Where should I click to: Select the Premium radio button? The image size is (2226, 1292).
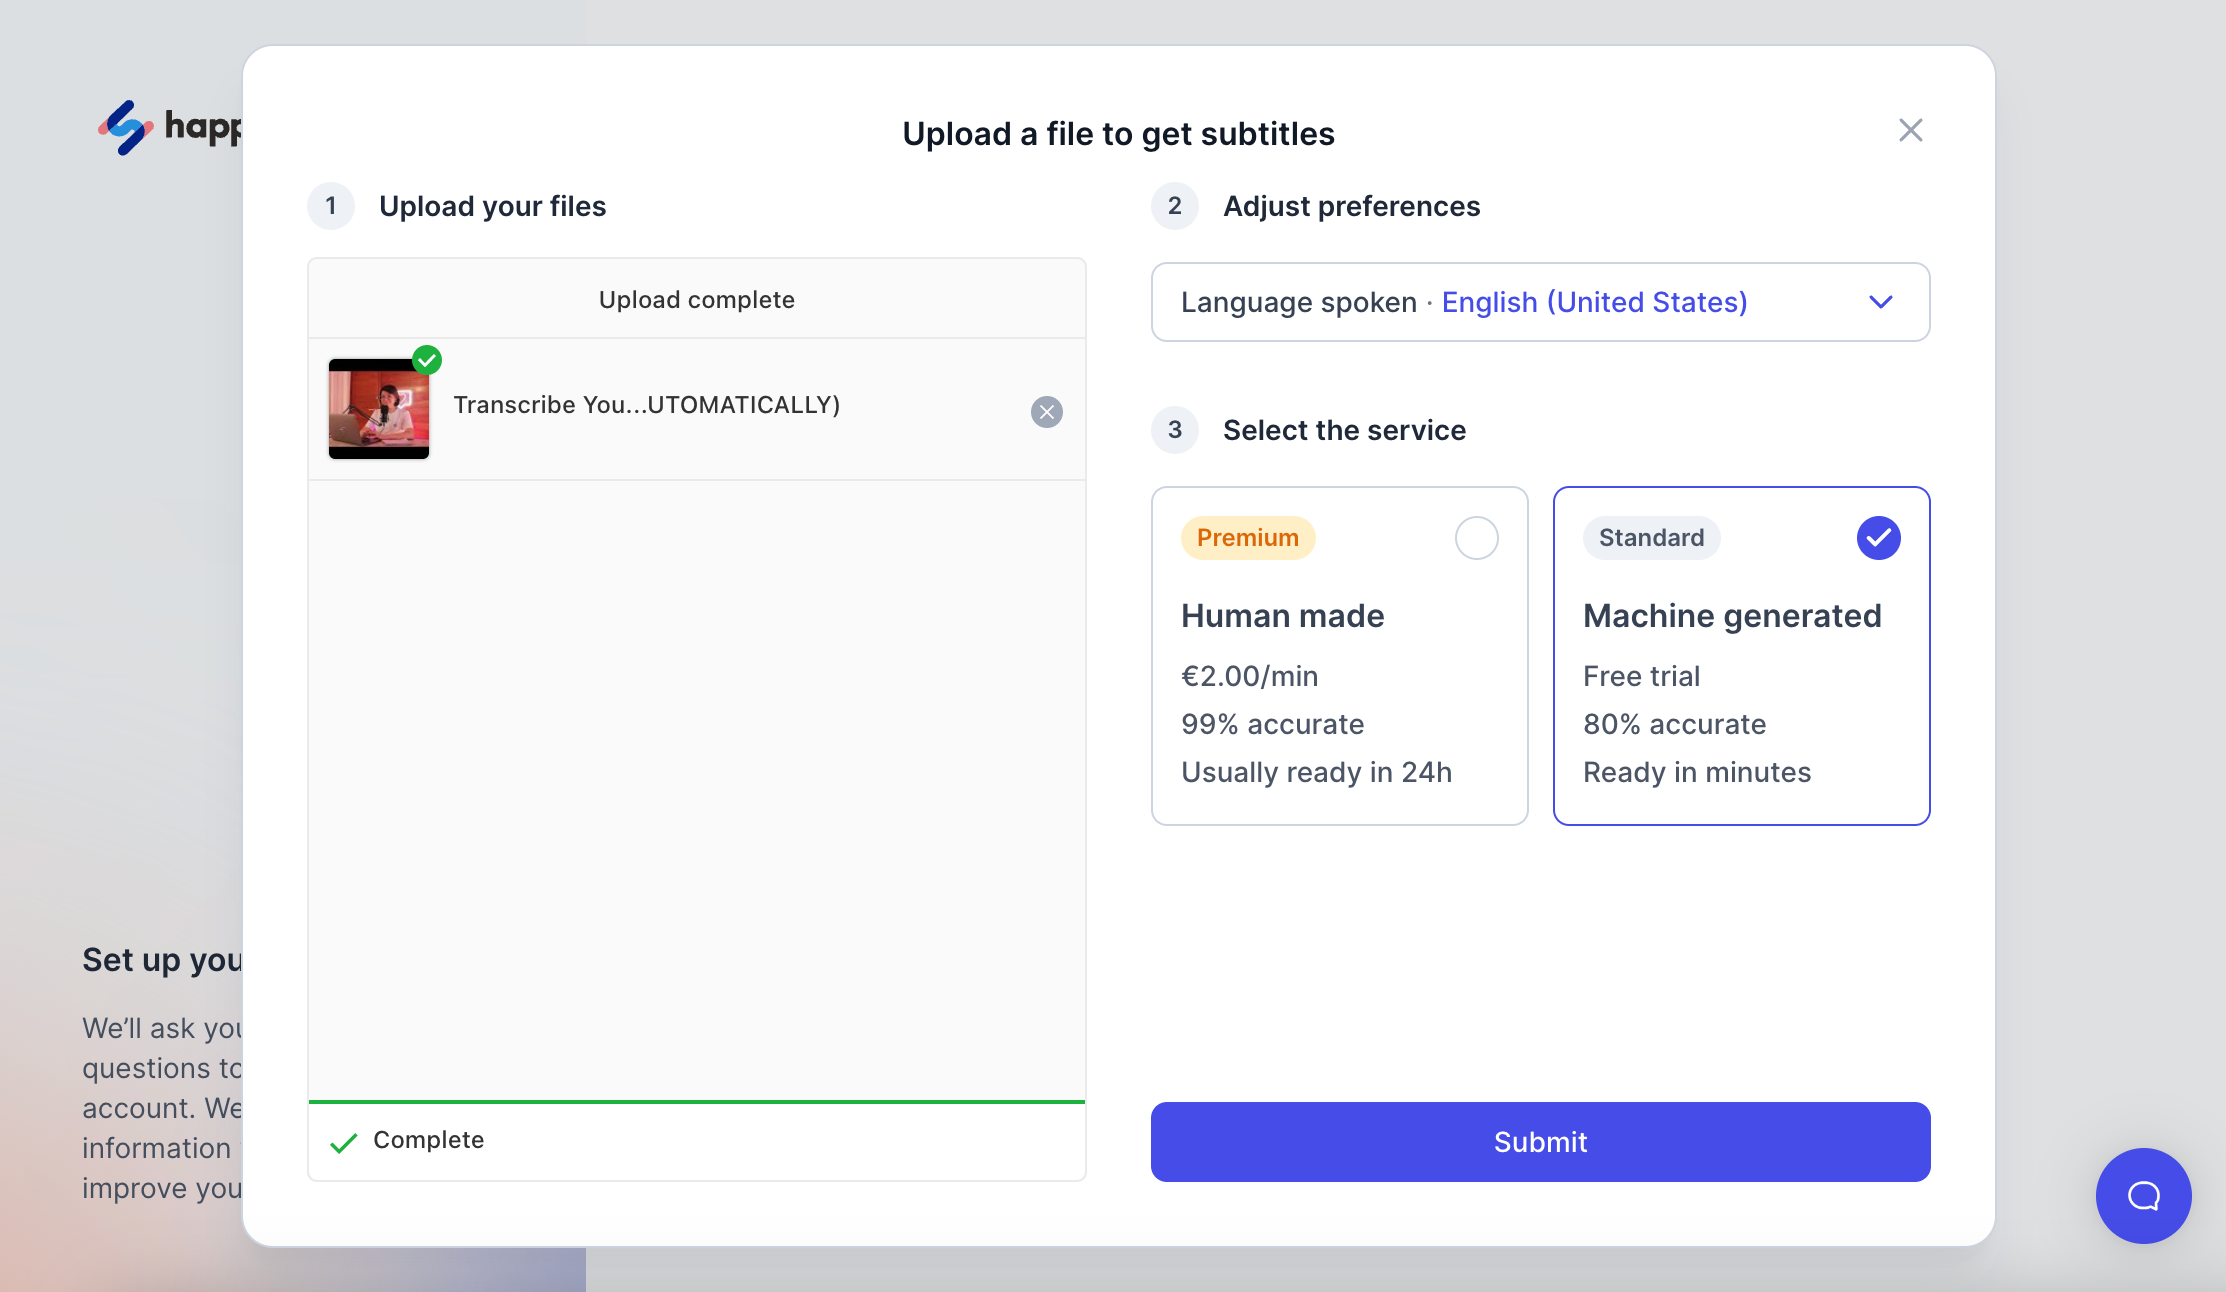click(x=1476, y=538)
